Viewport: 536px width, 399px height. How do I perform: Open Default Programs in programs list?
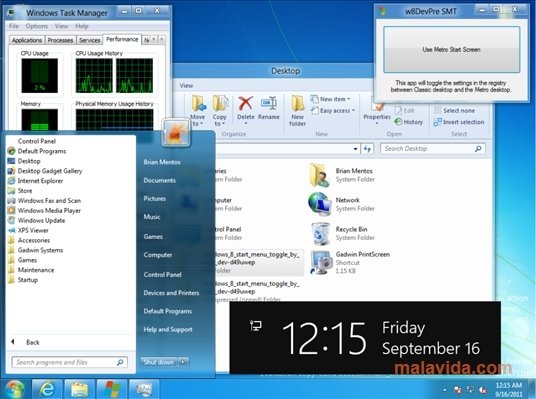pyautogui.click(x=37, y=151)
